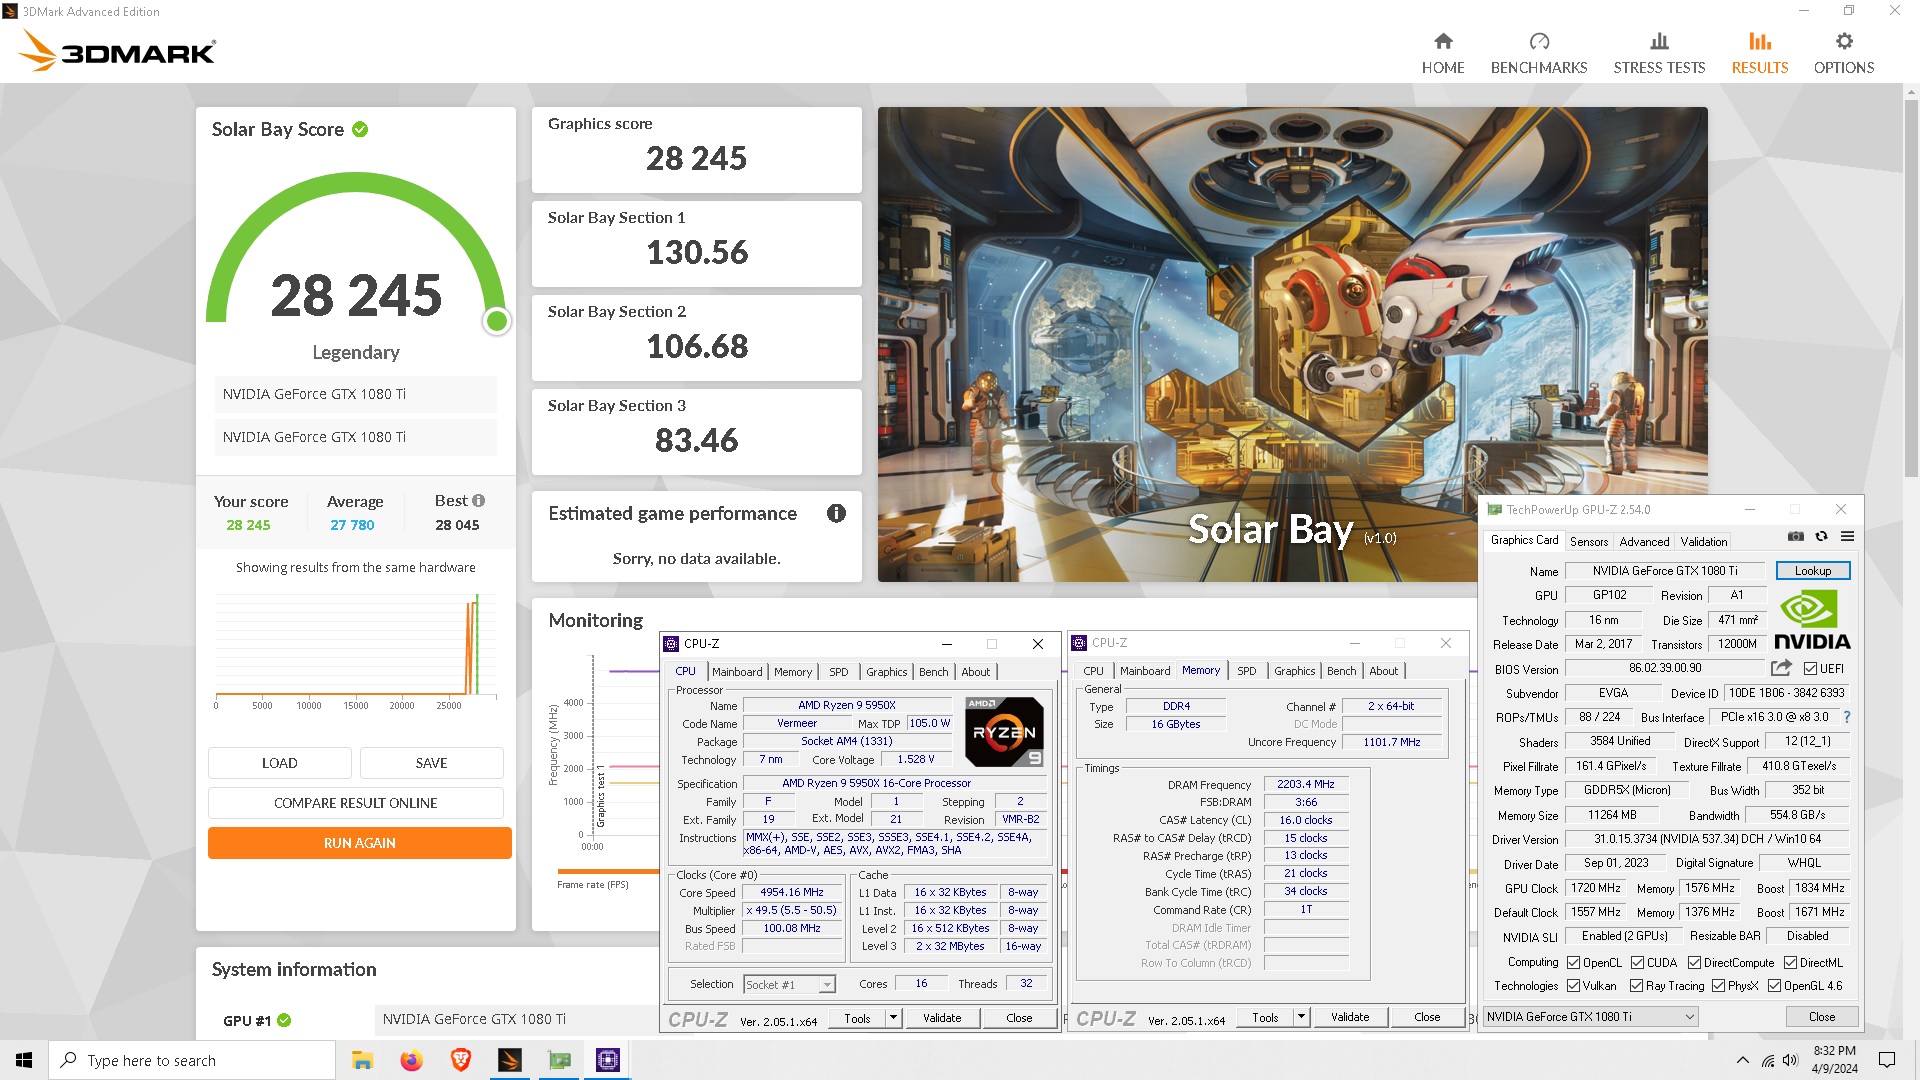1920x1080 pixels.
Task: Toggle the UEFI checkbox in GPU-Z
Action: [1810, 669]
